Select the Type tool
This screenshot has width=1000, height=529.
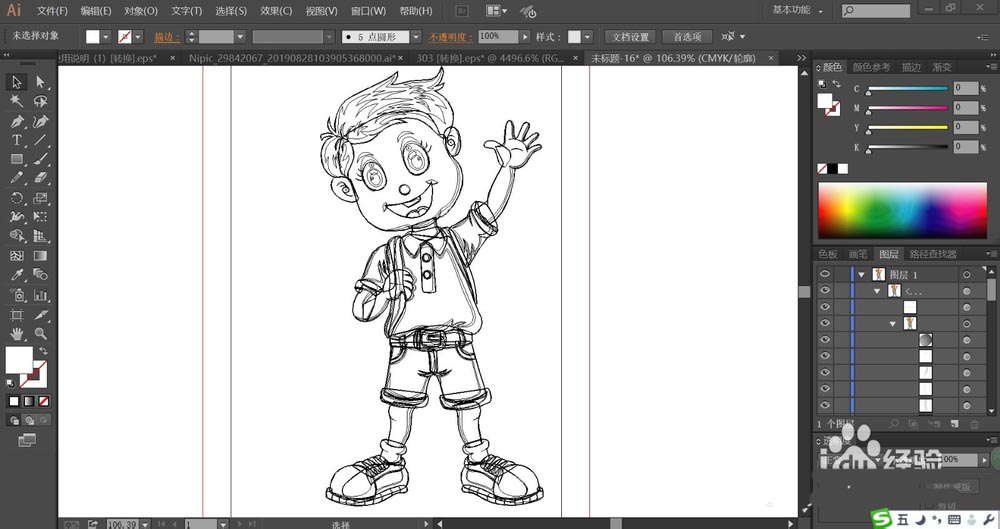[x=17, y=140]
